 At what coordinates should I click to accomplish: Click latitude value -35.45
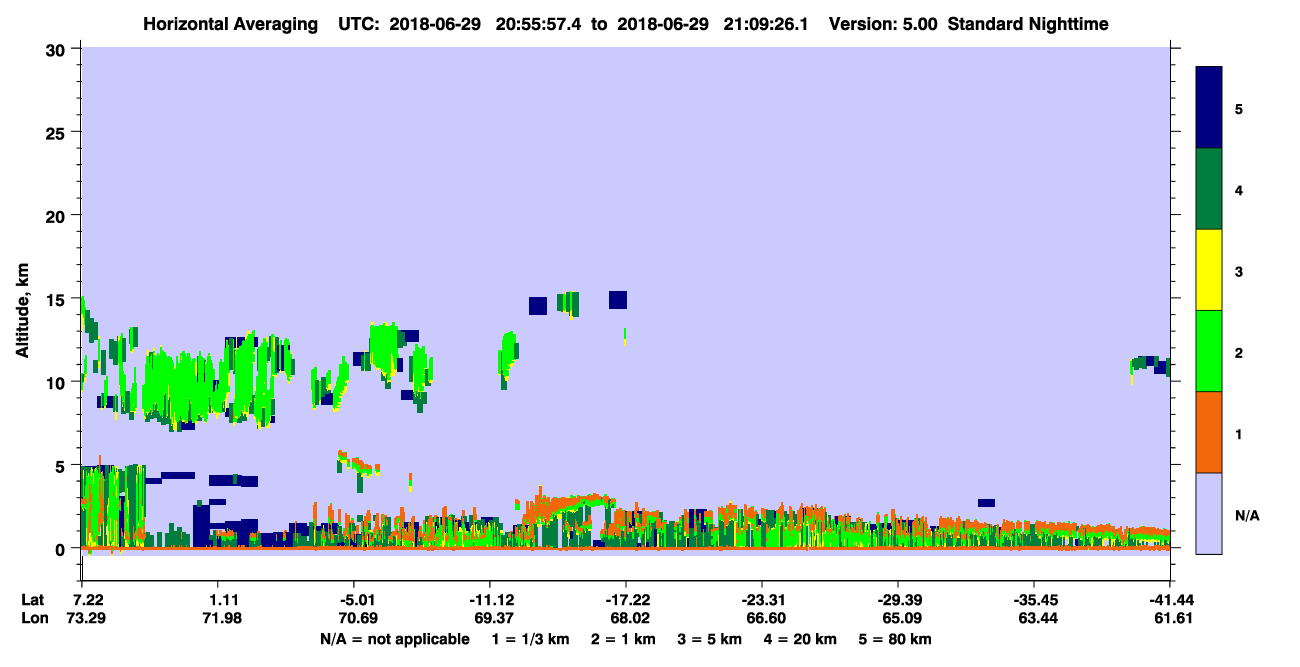click(x=1034, y=600)
